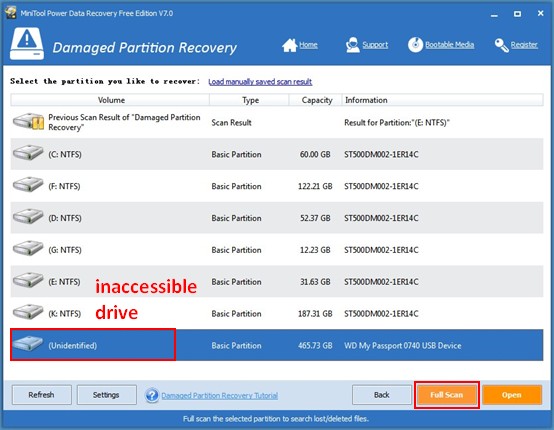Click the 122.21 GB capacity cell
Viewport: 554px width, 430px height.
click(x=315, y=186)
